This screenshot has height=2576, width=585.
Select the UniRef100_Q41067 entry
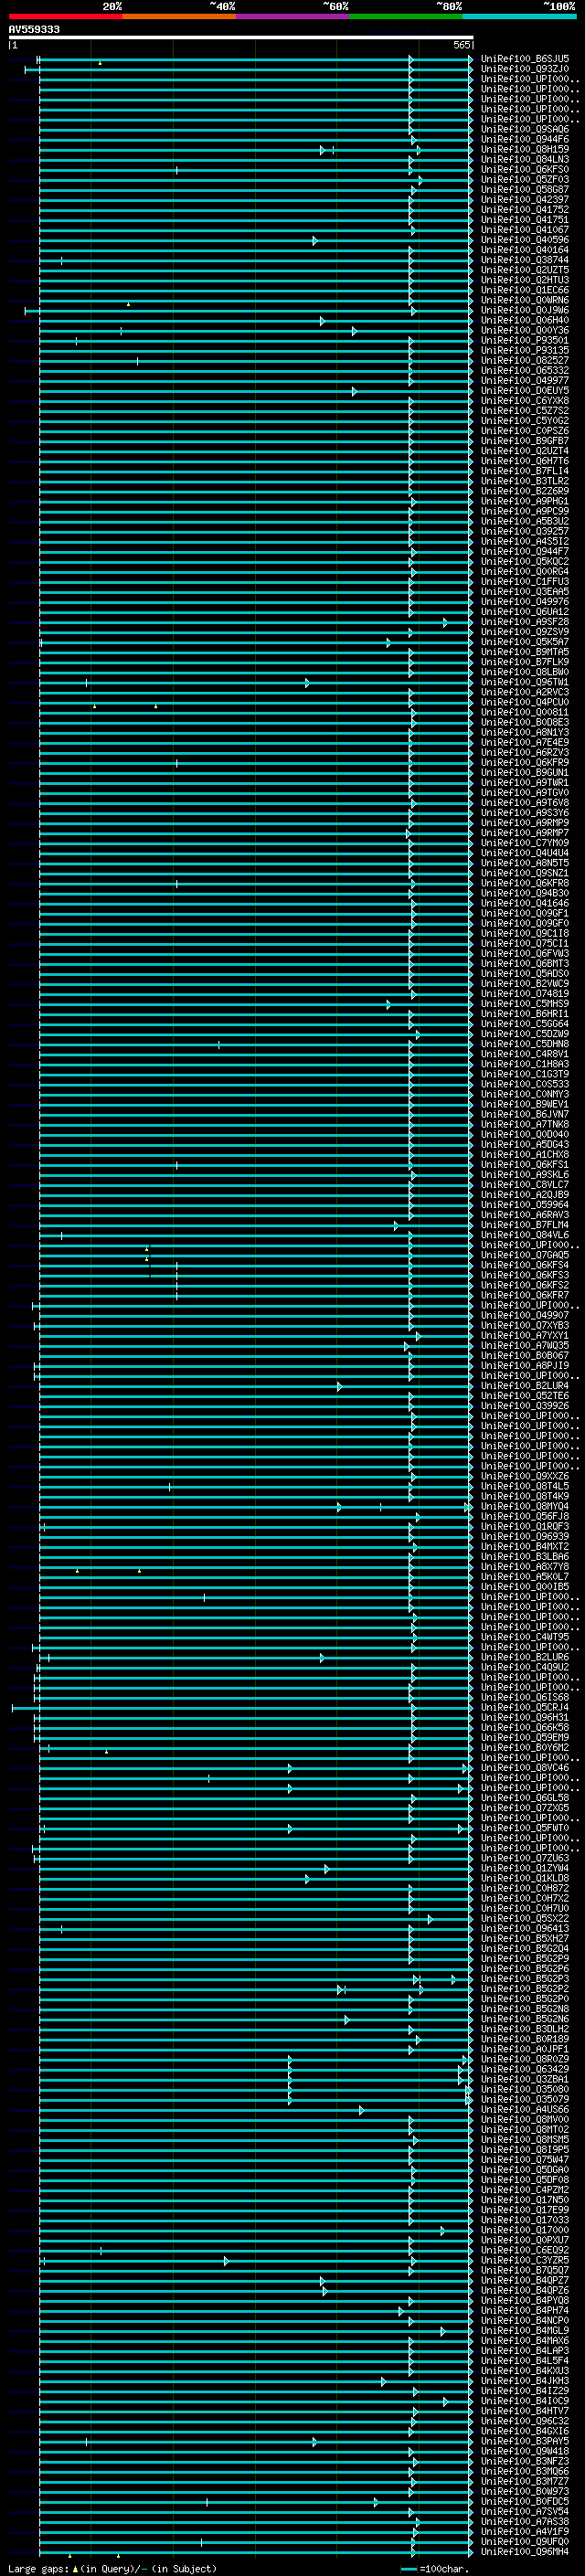[x=525, y=230]
